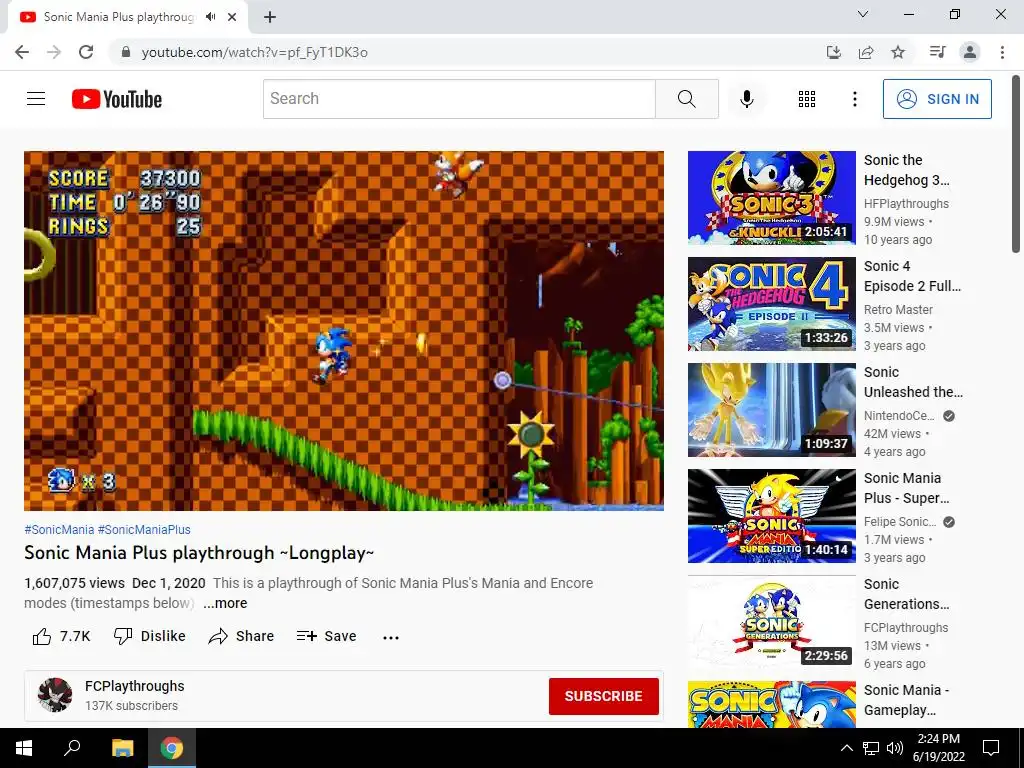Install app icon in address bar
This screenshot has height=768, width=1024.
tap(833, 52)
